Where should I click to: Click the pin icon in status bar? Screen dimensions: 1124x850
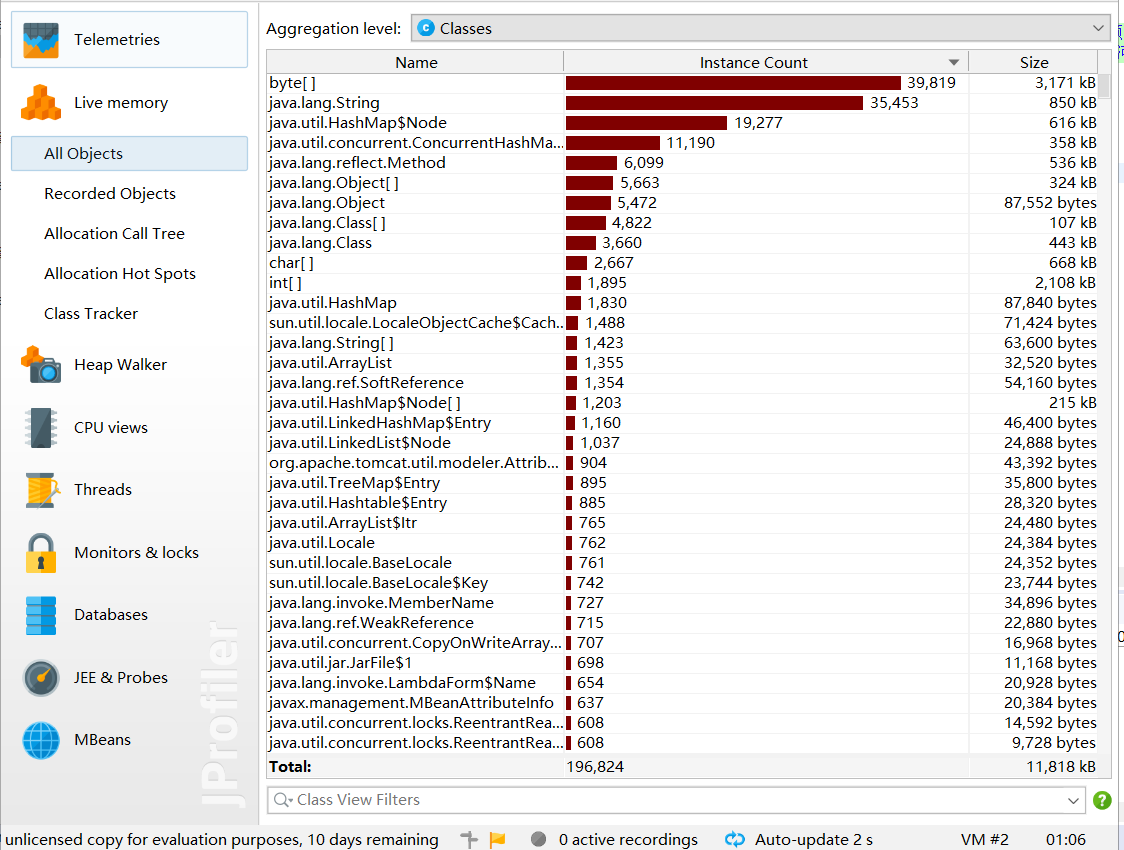(x=469, y=839)
